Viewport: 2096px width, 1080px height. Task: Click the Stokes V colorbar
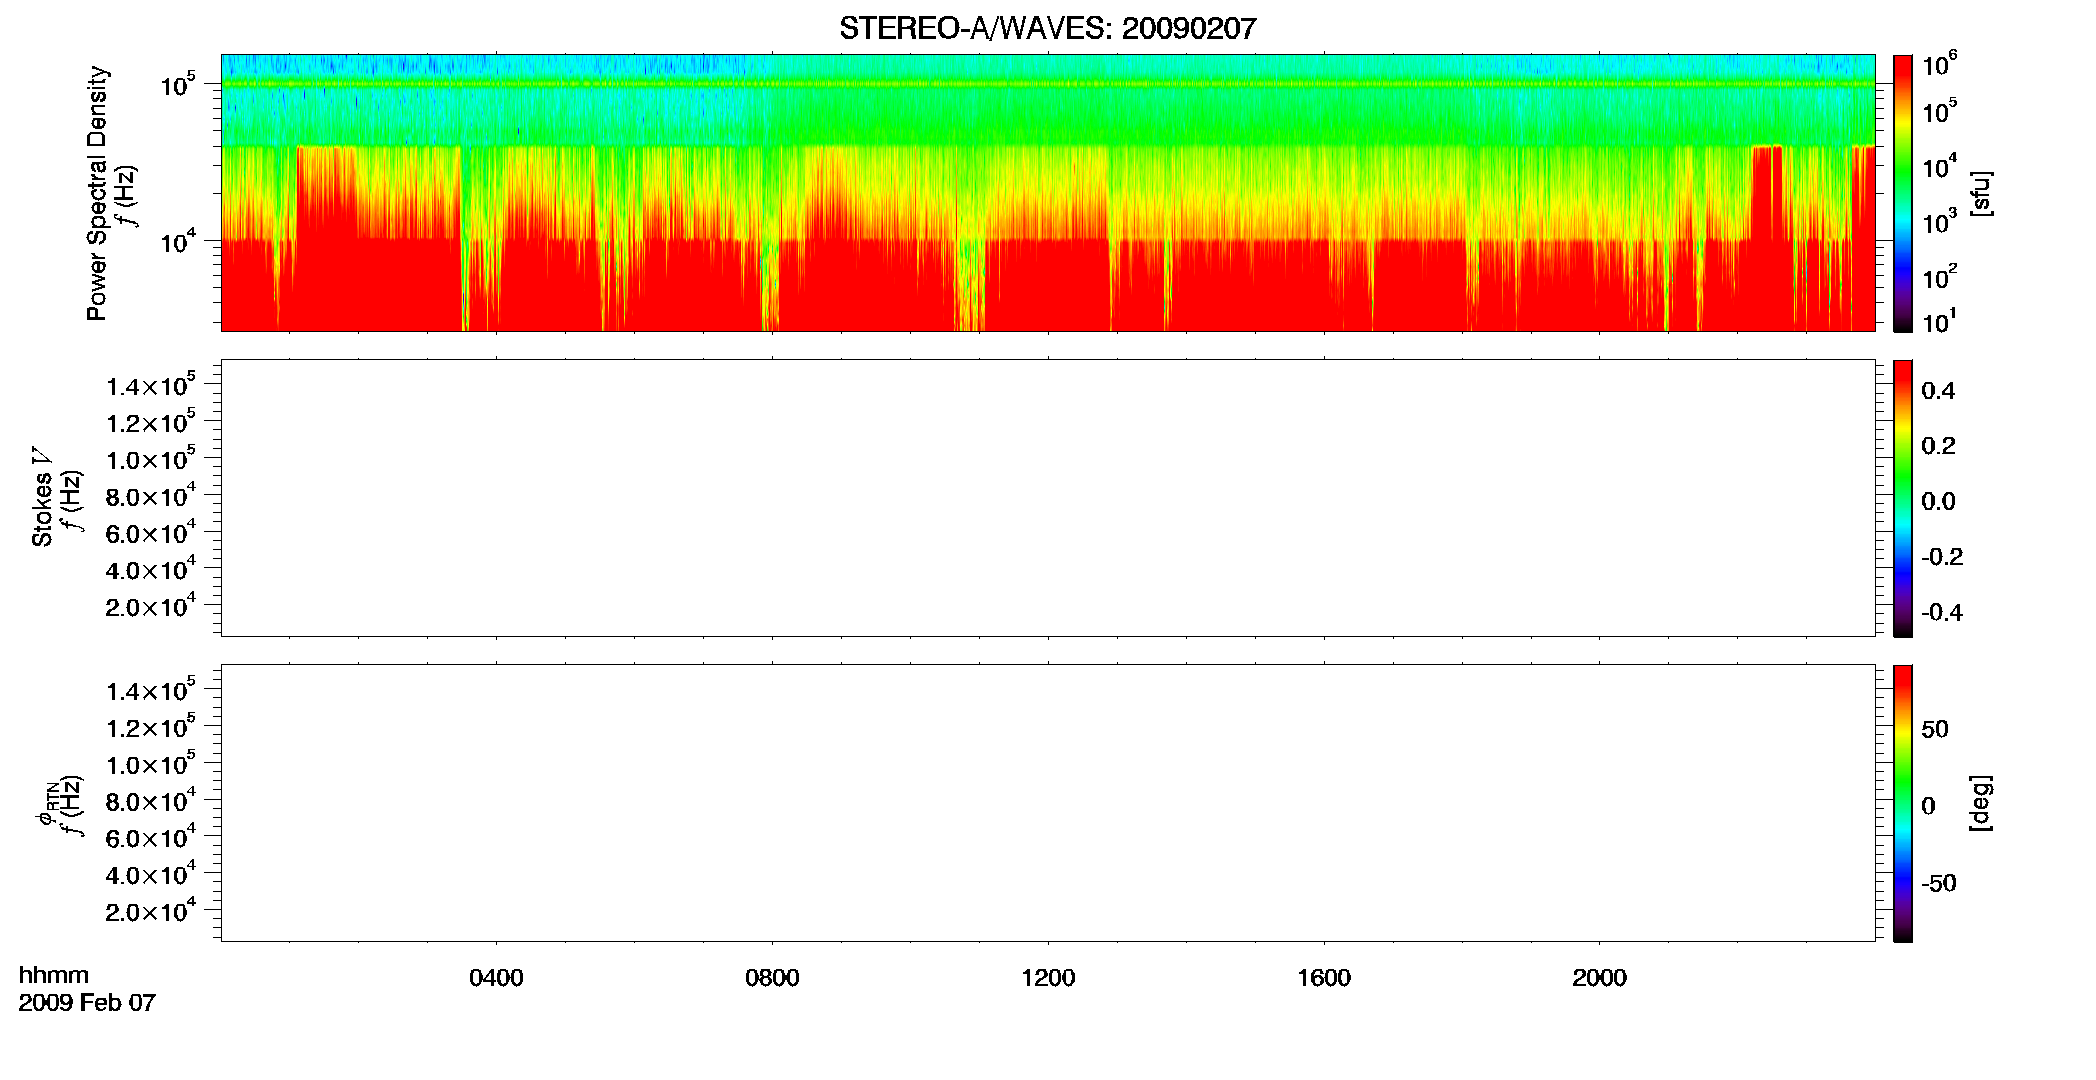[1903, 498]
